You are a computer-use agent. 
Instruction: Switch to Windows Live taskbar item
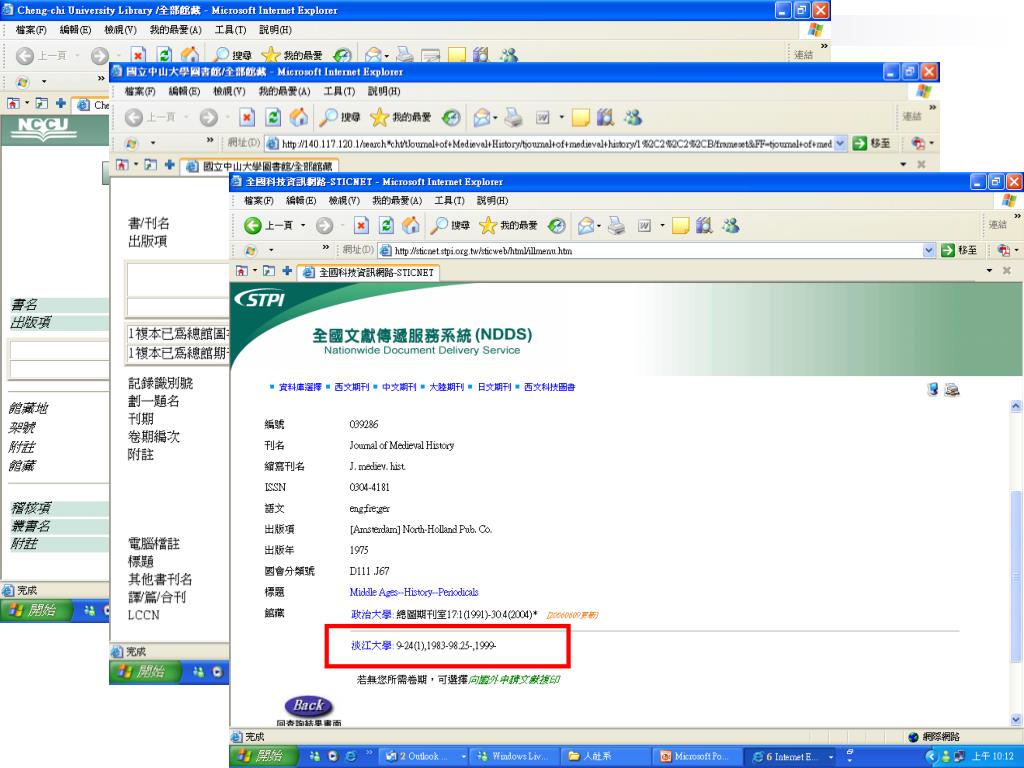[517, 757]
